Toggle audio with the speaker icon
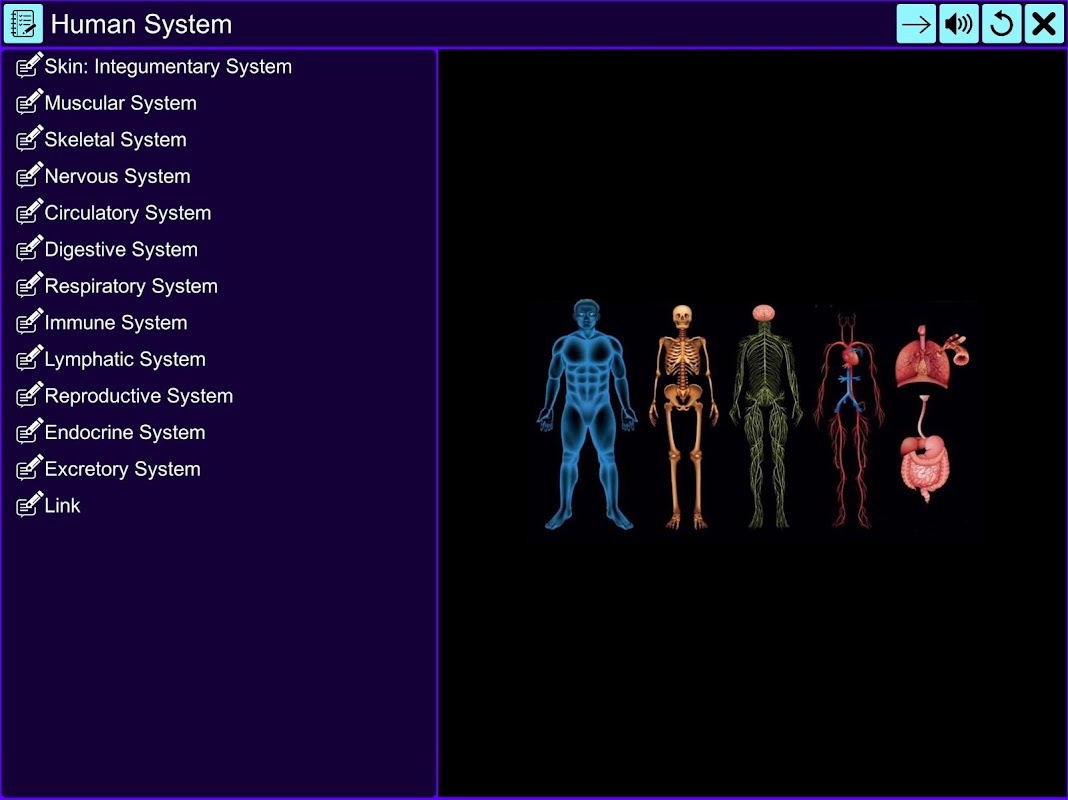Viewport: 1068px width, 800px height. pos(958,24)
